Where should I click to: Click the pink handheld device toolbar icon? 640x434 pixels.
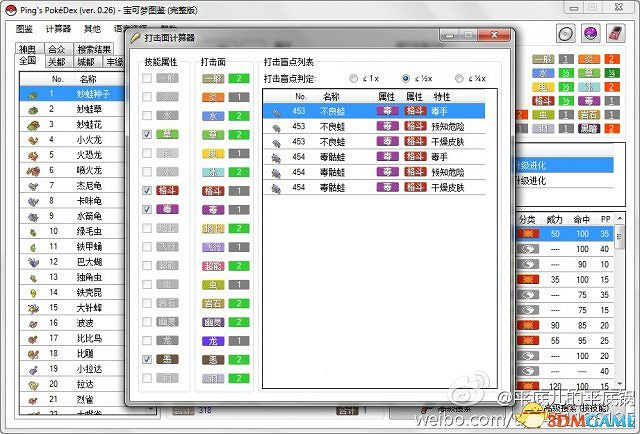point(616,33)
